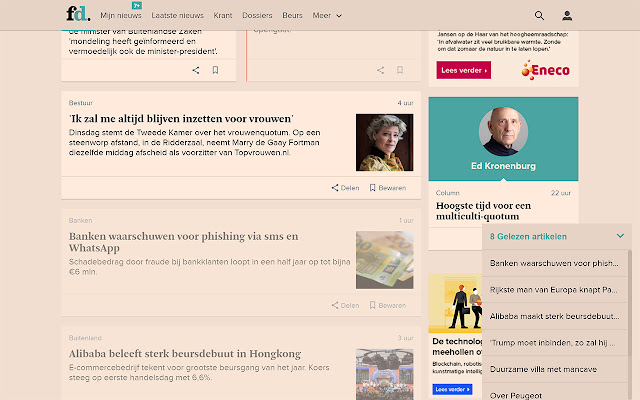Image resolution: width=640 pixels, height=400 pixels.
Task: Click Ed Kronenburg portrait photo
Action: pyautogui.click(x=503, y=131)
